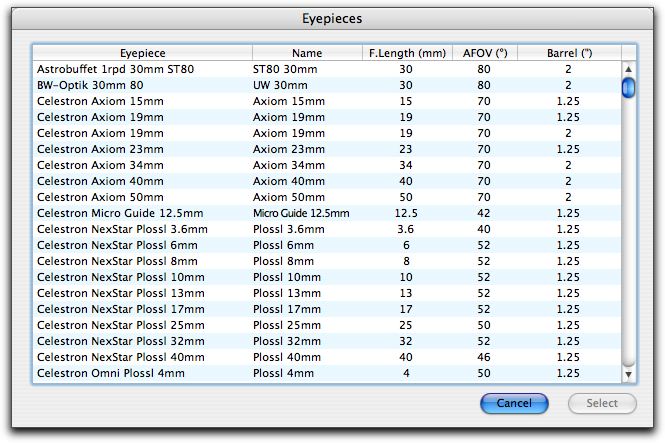665x443 pixels.
Task: Click the Cancel button
Action: 514,404
